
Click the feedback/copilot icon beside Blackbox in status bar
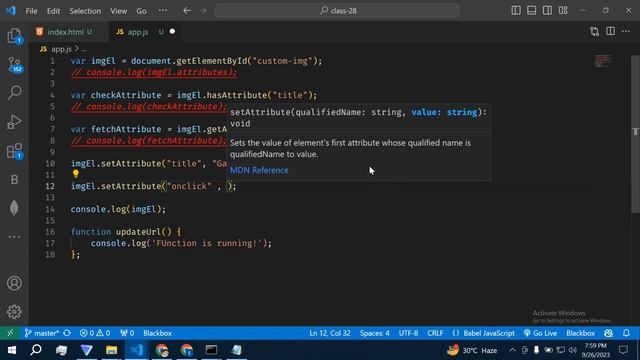click(608, 333)
